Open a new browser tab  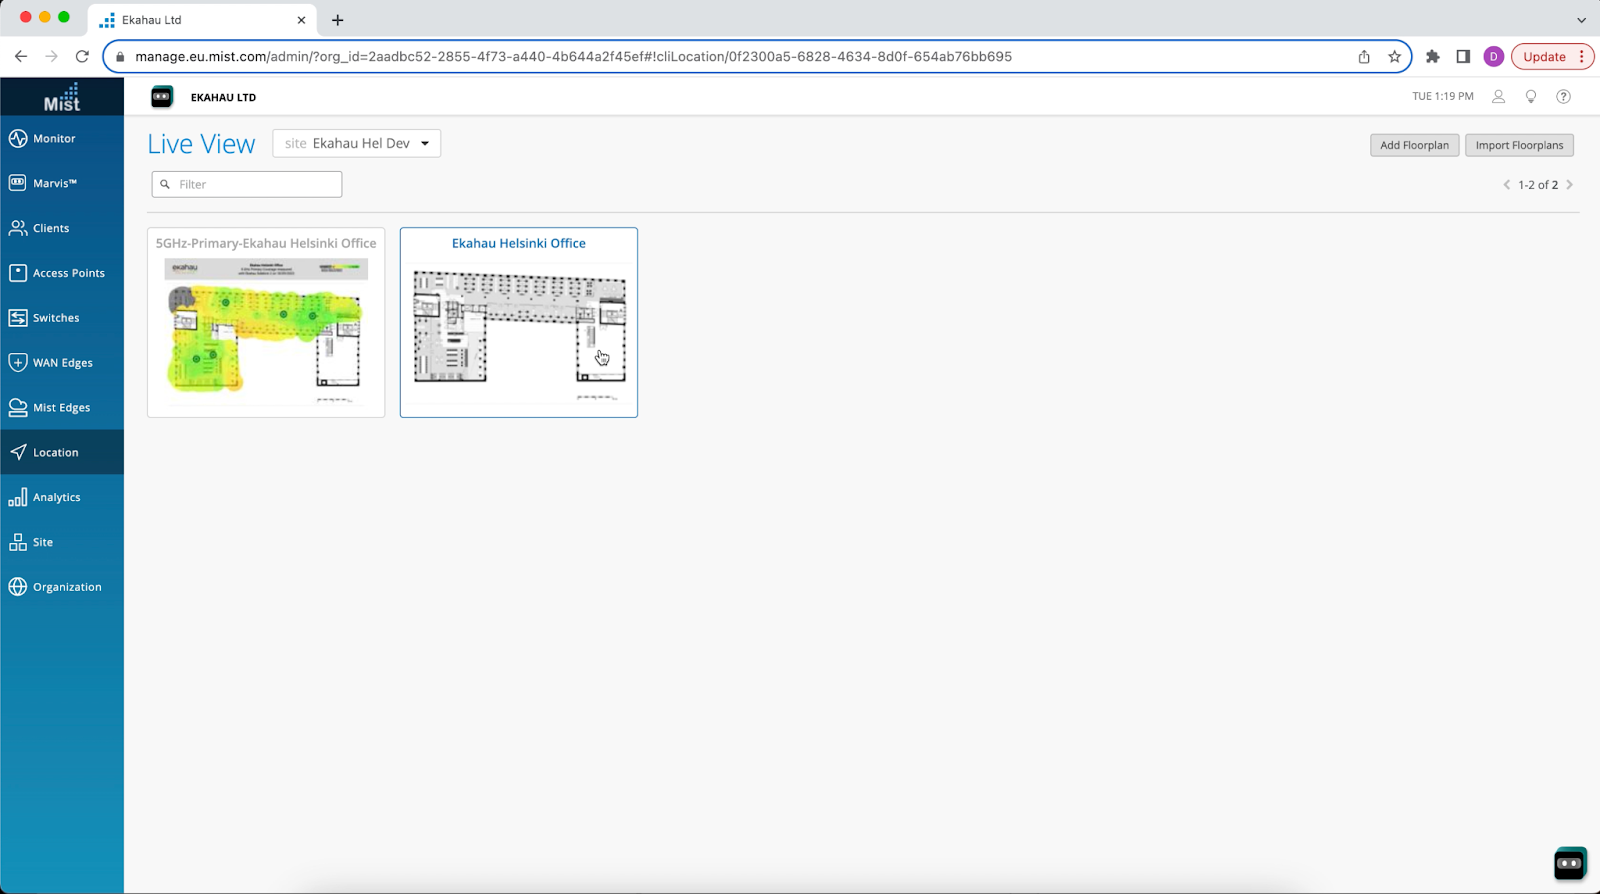click(338, 20)
